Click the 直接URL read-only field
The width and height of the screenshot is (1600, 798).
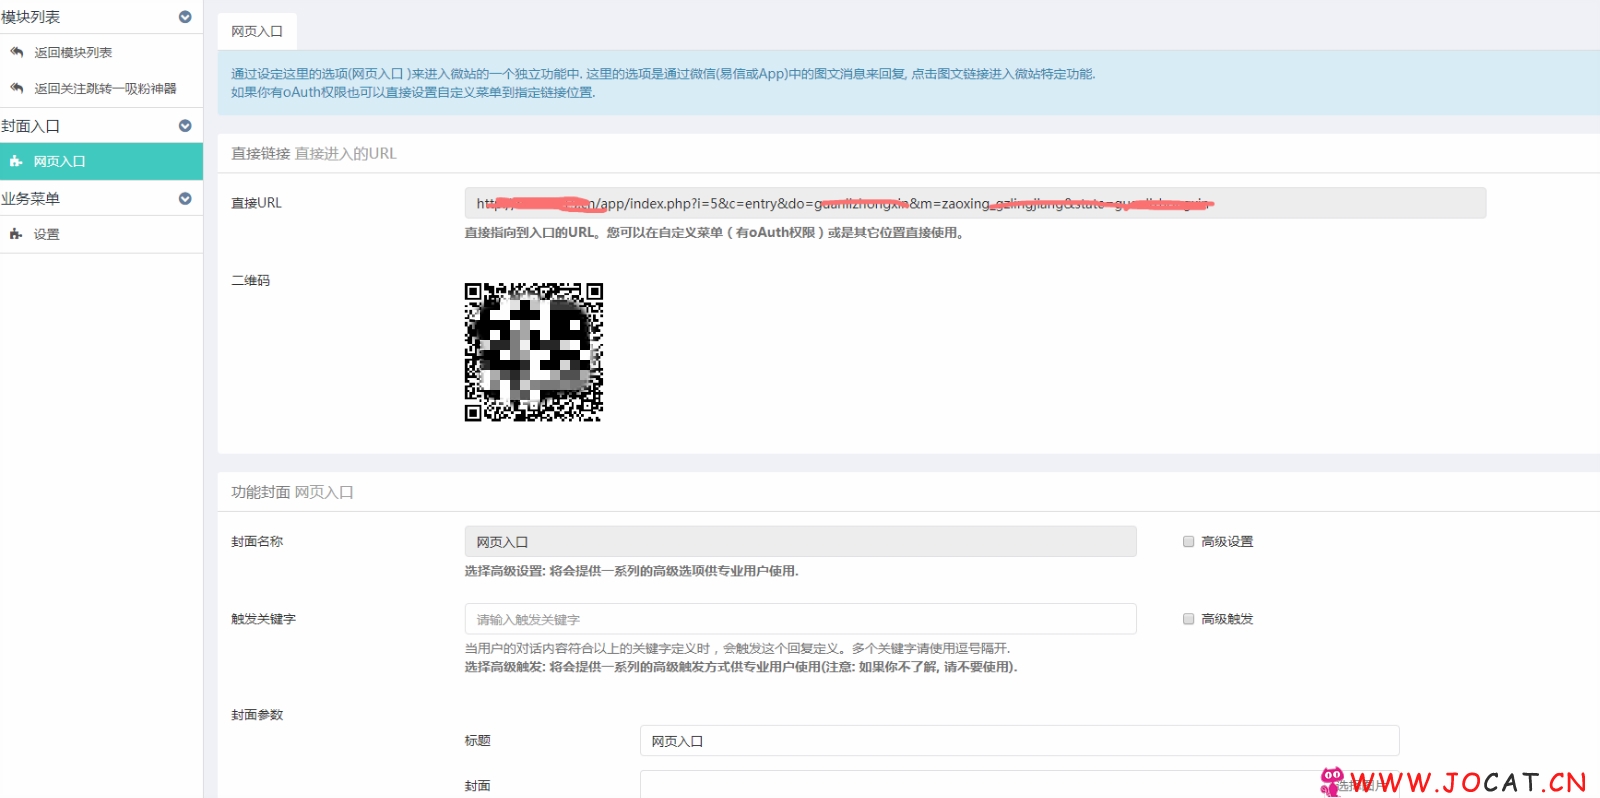pyautogui.click(x=975, y=203)
